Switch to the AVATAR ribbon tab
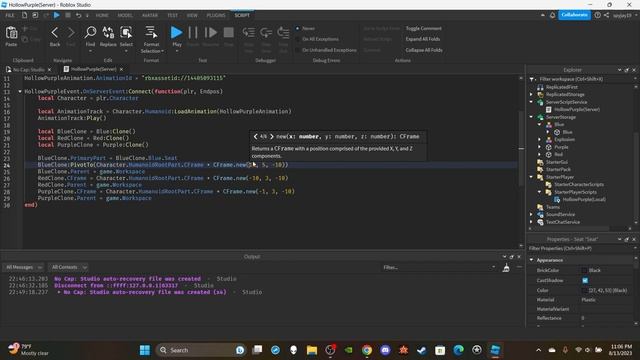640x360 pixels. [x=150, y=15]
